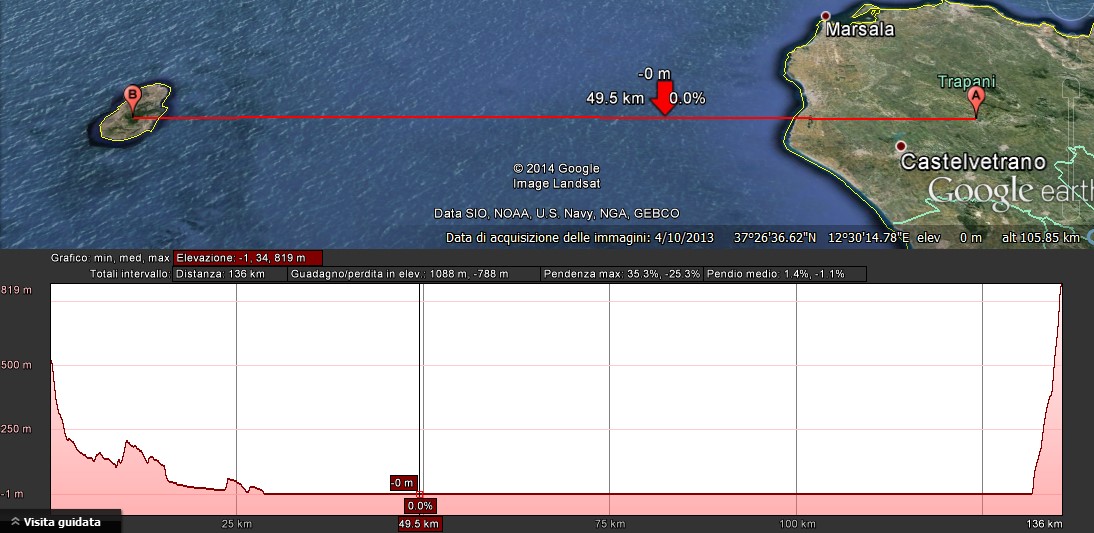Expand the Visita guidata panel
This screenshot has height=533, width=1094.
(x=60, y=522)
